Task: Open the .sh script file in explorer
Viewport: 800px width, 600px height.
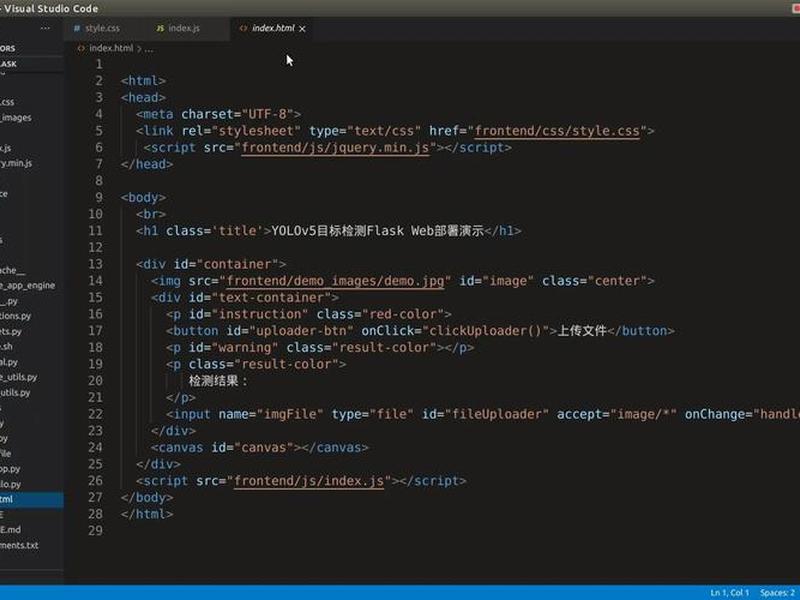Action: click(x=6, y=346)
